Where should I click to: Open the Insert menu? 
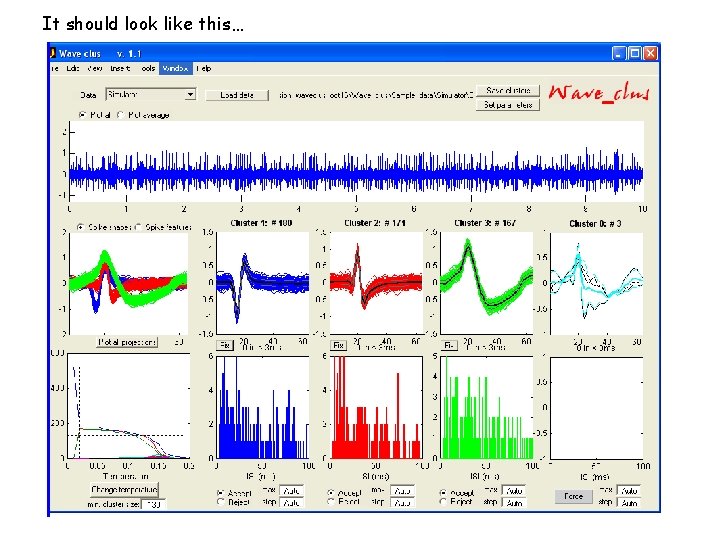(120, 68)
